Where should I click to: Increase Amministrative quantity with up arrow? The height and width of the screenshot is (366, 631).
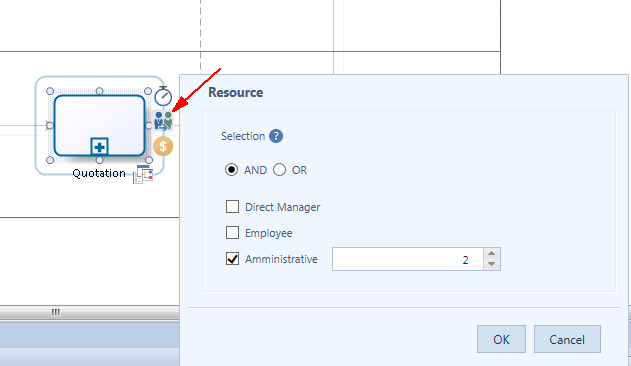tap(491, 254)
